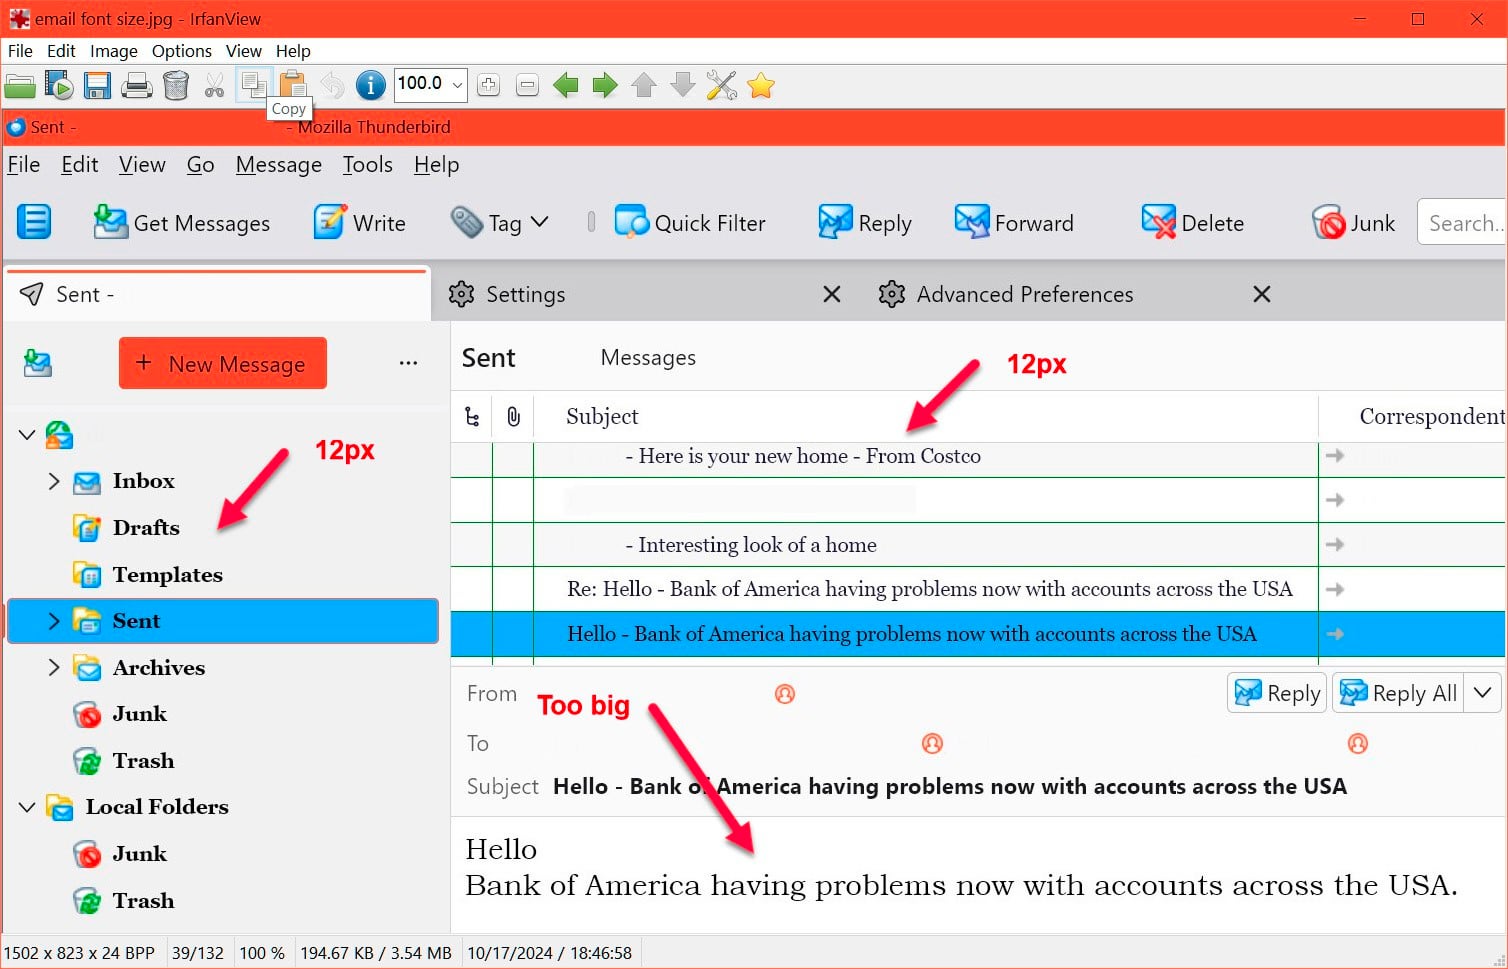Image resolution: width=1508 pixels, height=969 pixels.
Task: Click the Junk button in Thunderbird's toolbar
Action: (x=1354, y=223)
